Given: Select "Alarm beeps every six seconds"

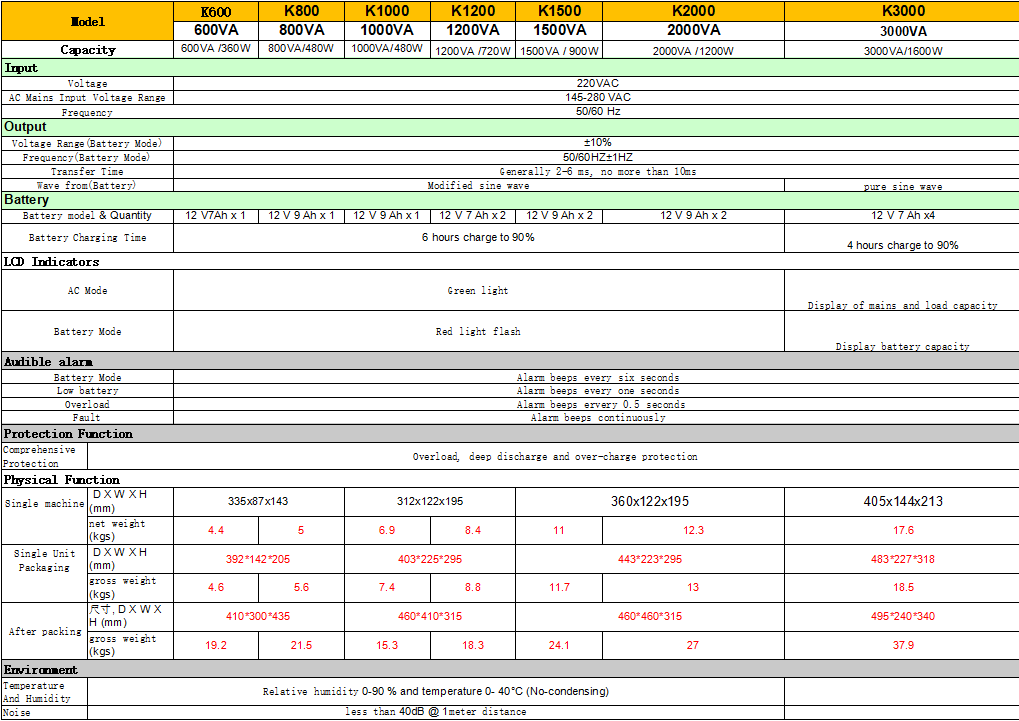Looking at the screenshot, I should tap(598, 378).
